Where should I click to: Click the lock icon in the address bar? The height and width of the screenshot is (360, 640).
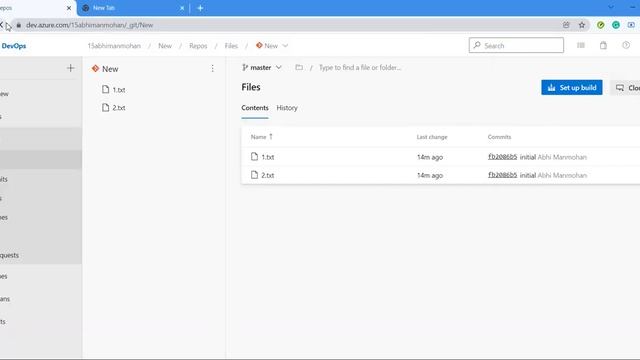pos(18,25)
